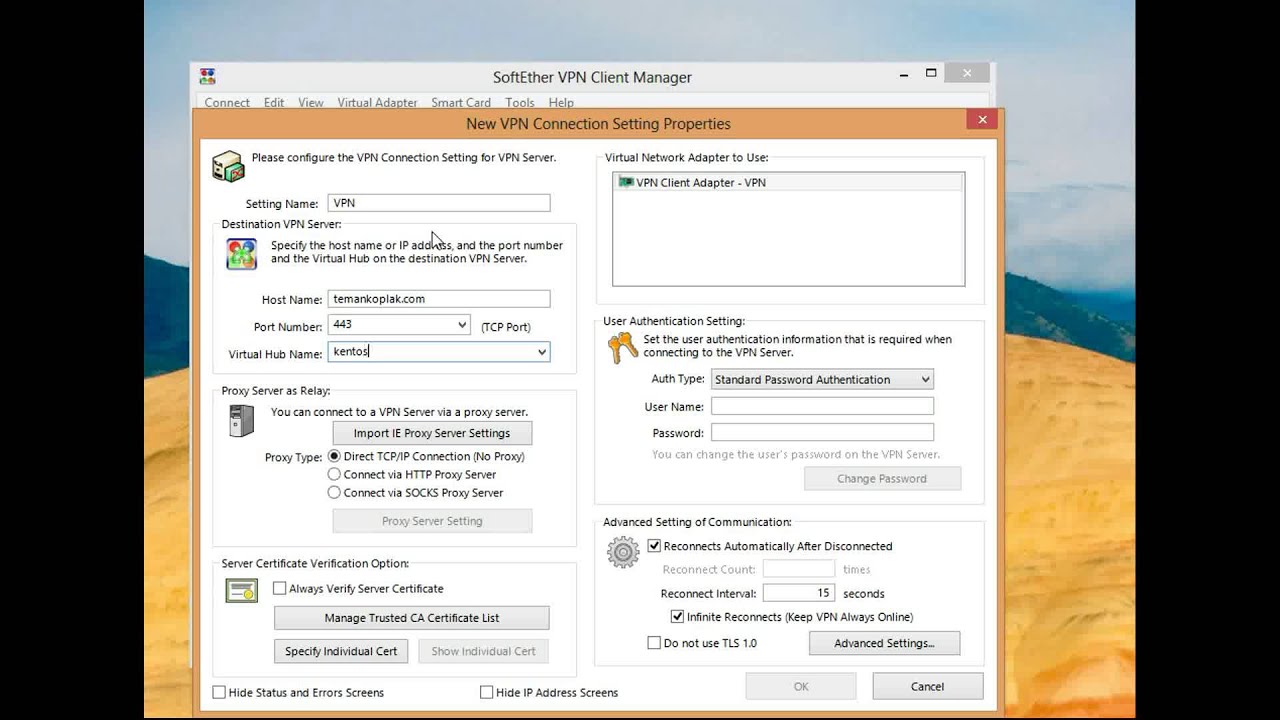Toggle Reconnects Automatically After Disconnected
Viewport: 1280px width, 720px height.
pos(654,546)
